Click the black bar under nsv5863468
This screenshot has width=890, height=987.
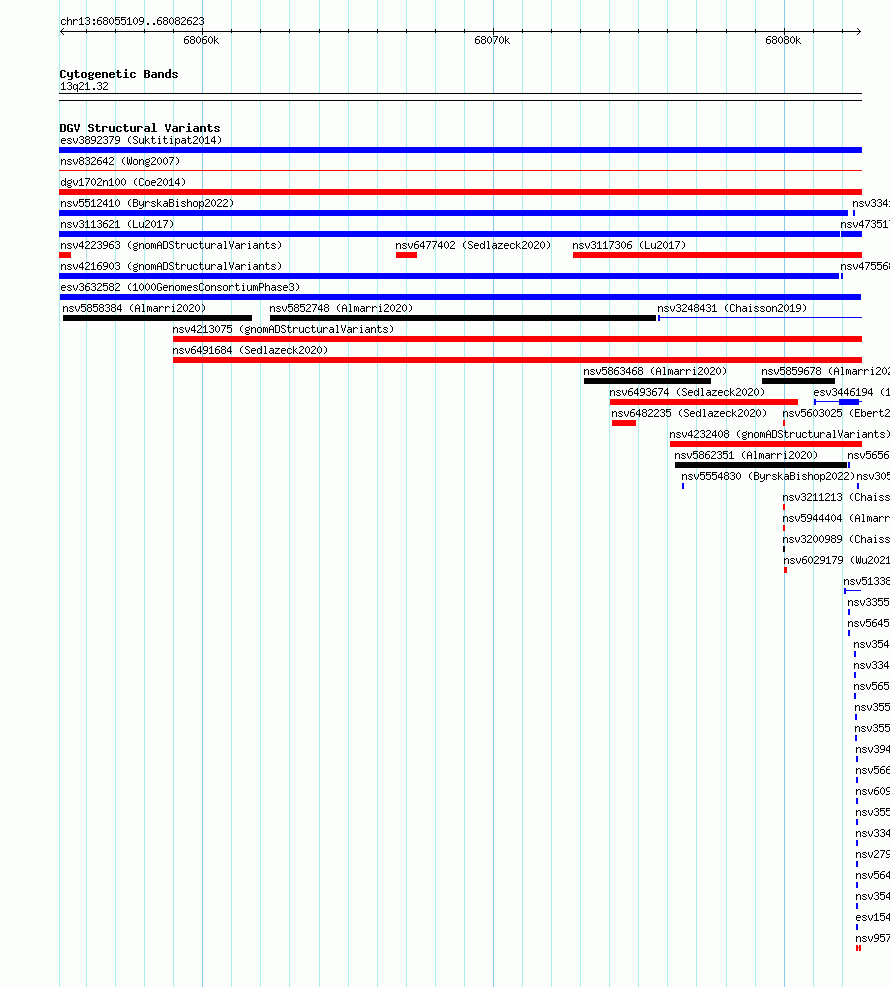point(648,381)
